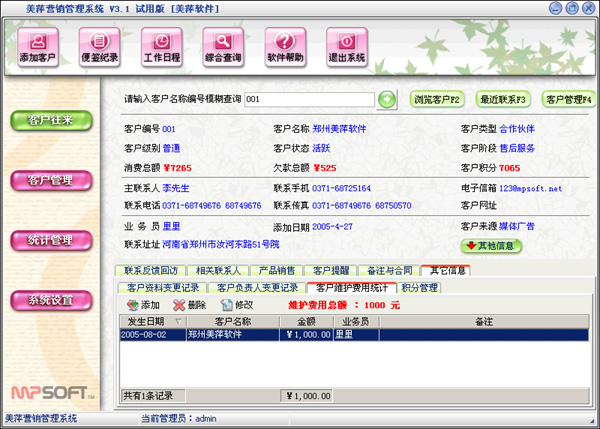Open 统计管理 in the left sidebar

(x=49, y=240)
